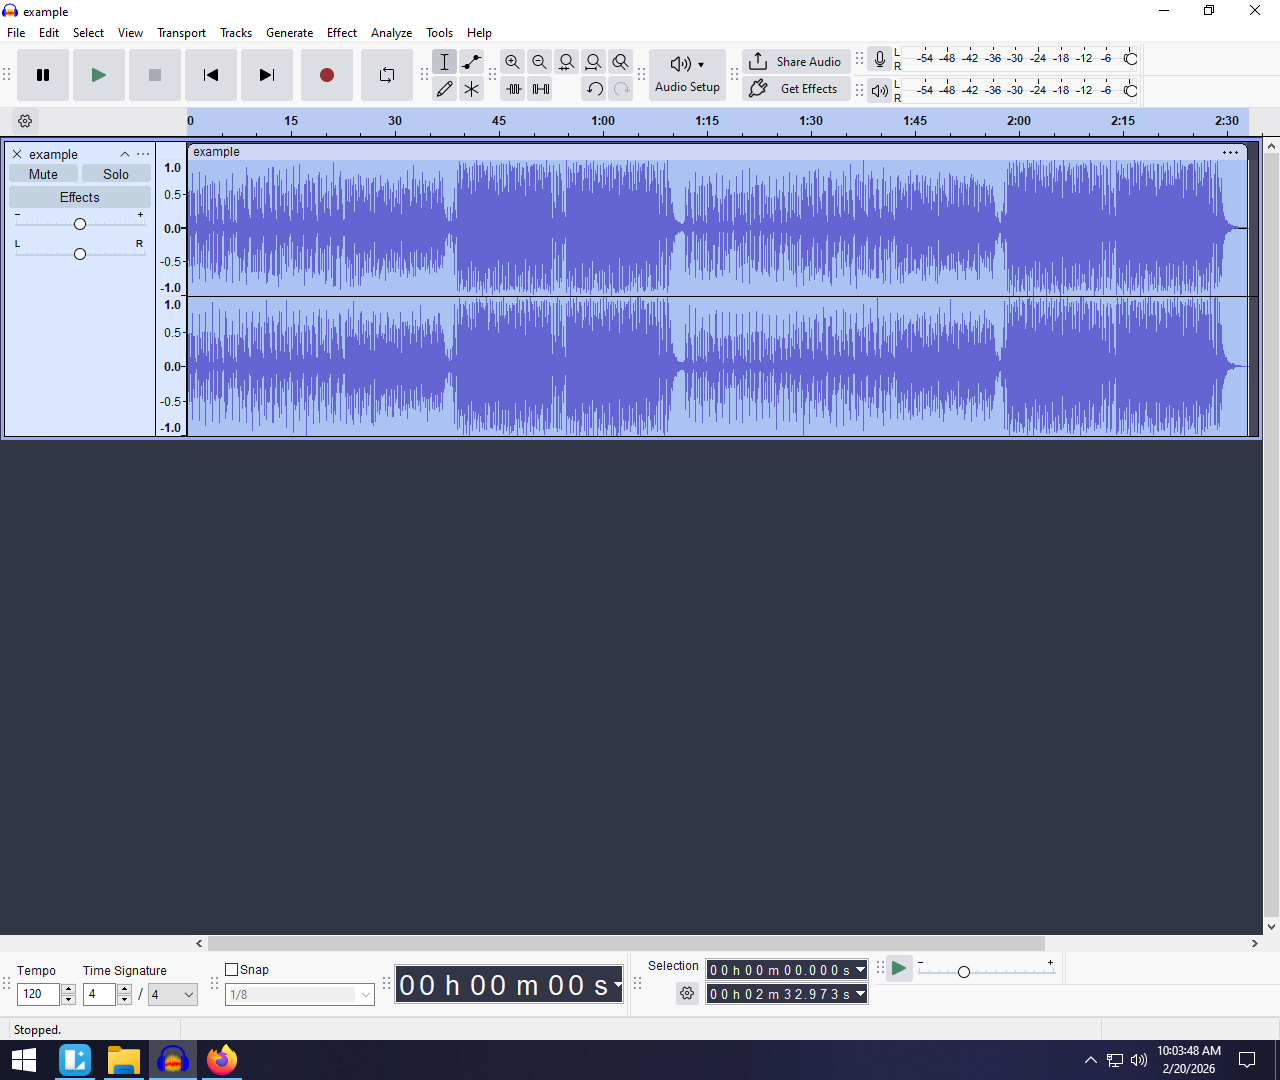The image size is (1280, 1080).
Task: Select the Draw pencil tool
Action: click(445, 89)
